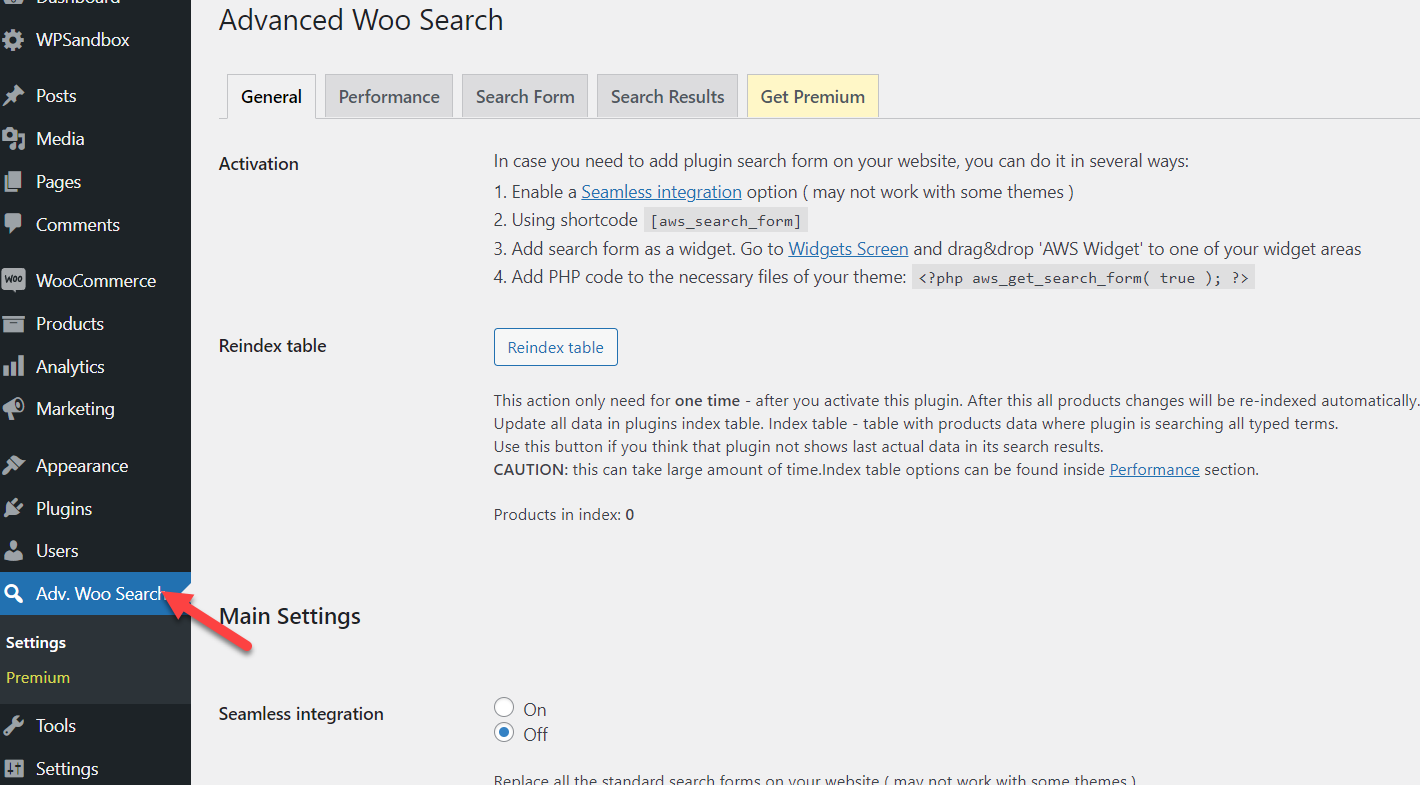Viewport: 1420px width, 785px height.
Task: Click the Media icon in sidebar
Action: (x=13, y=139)
